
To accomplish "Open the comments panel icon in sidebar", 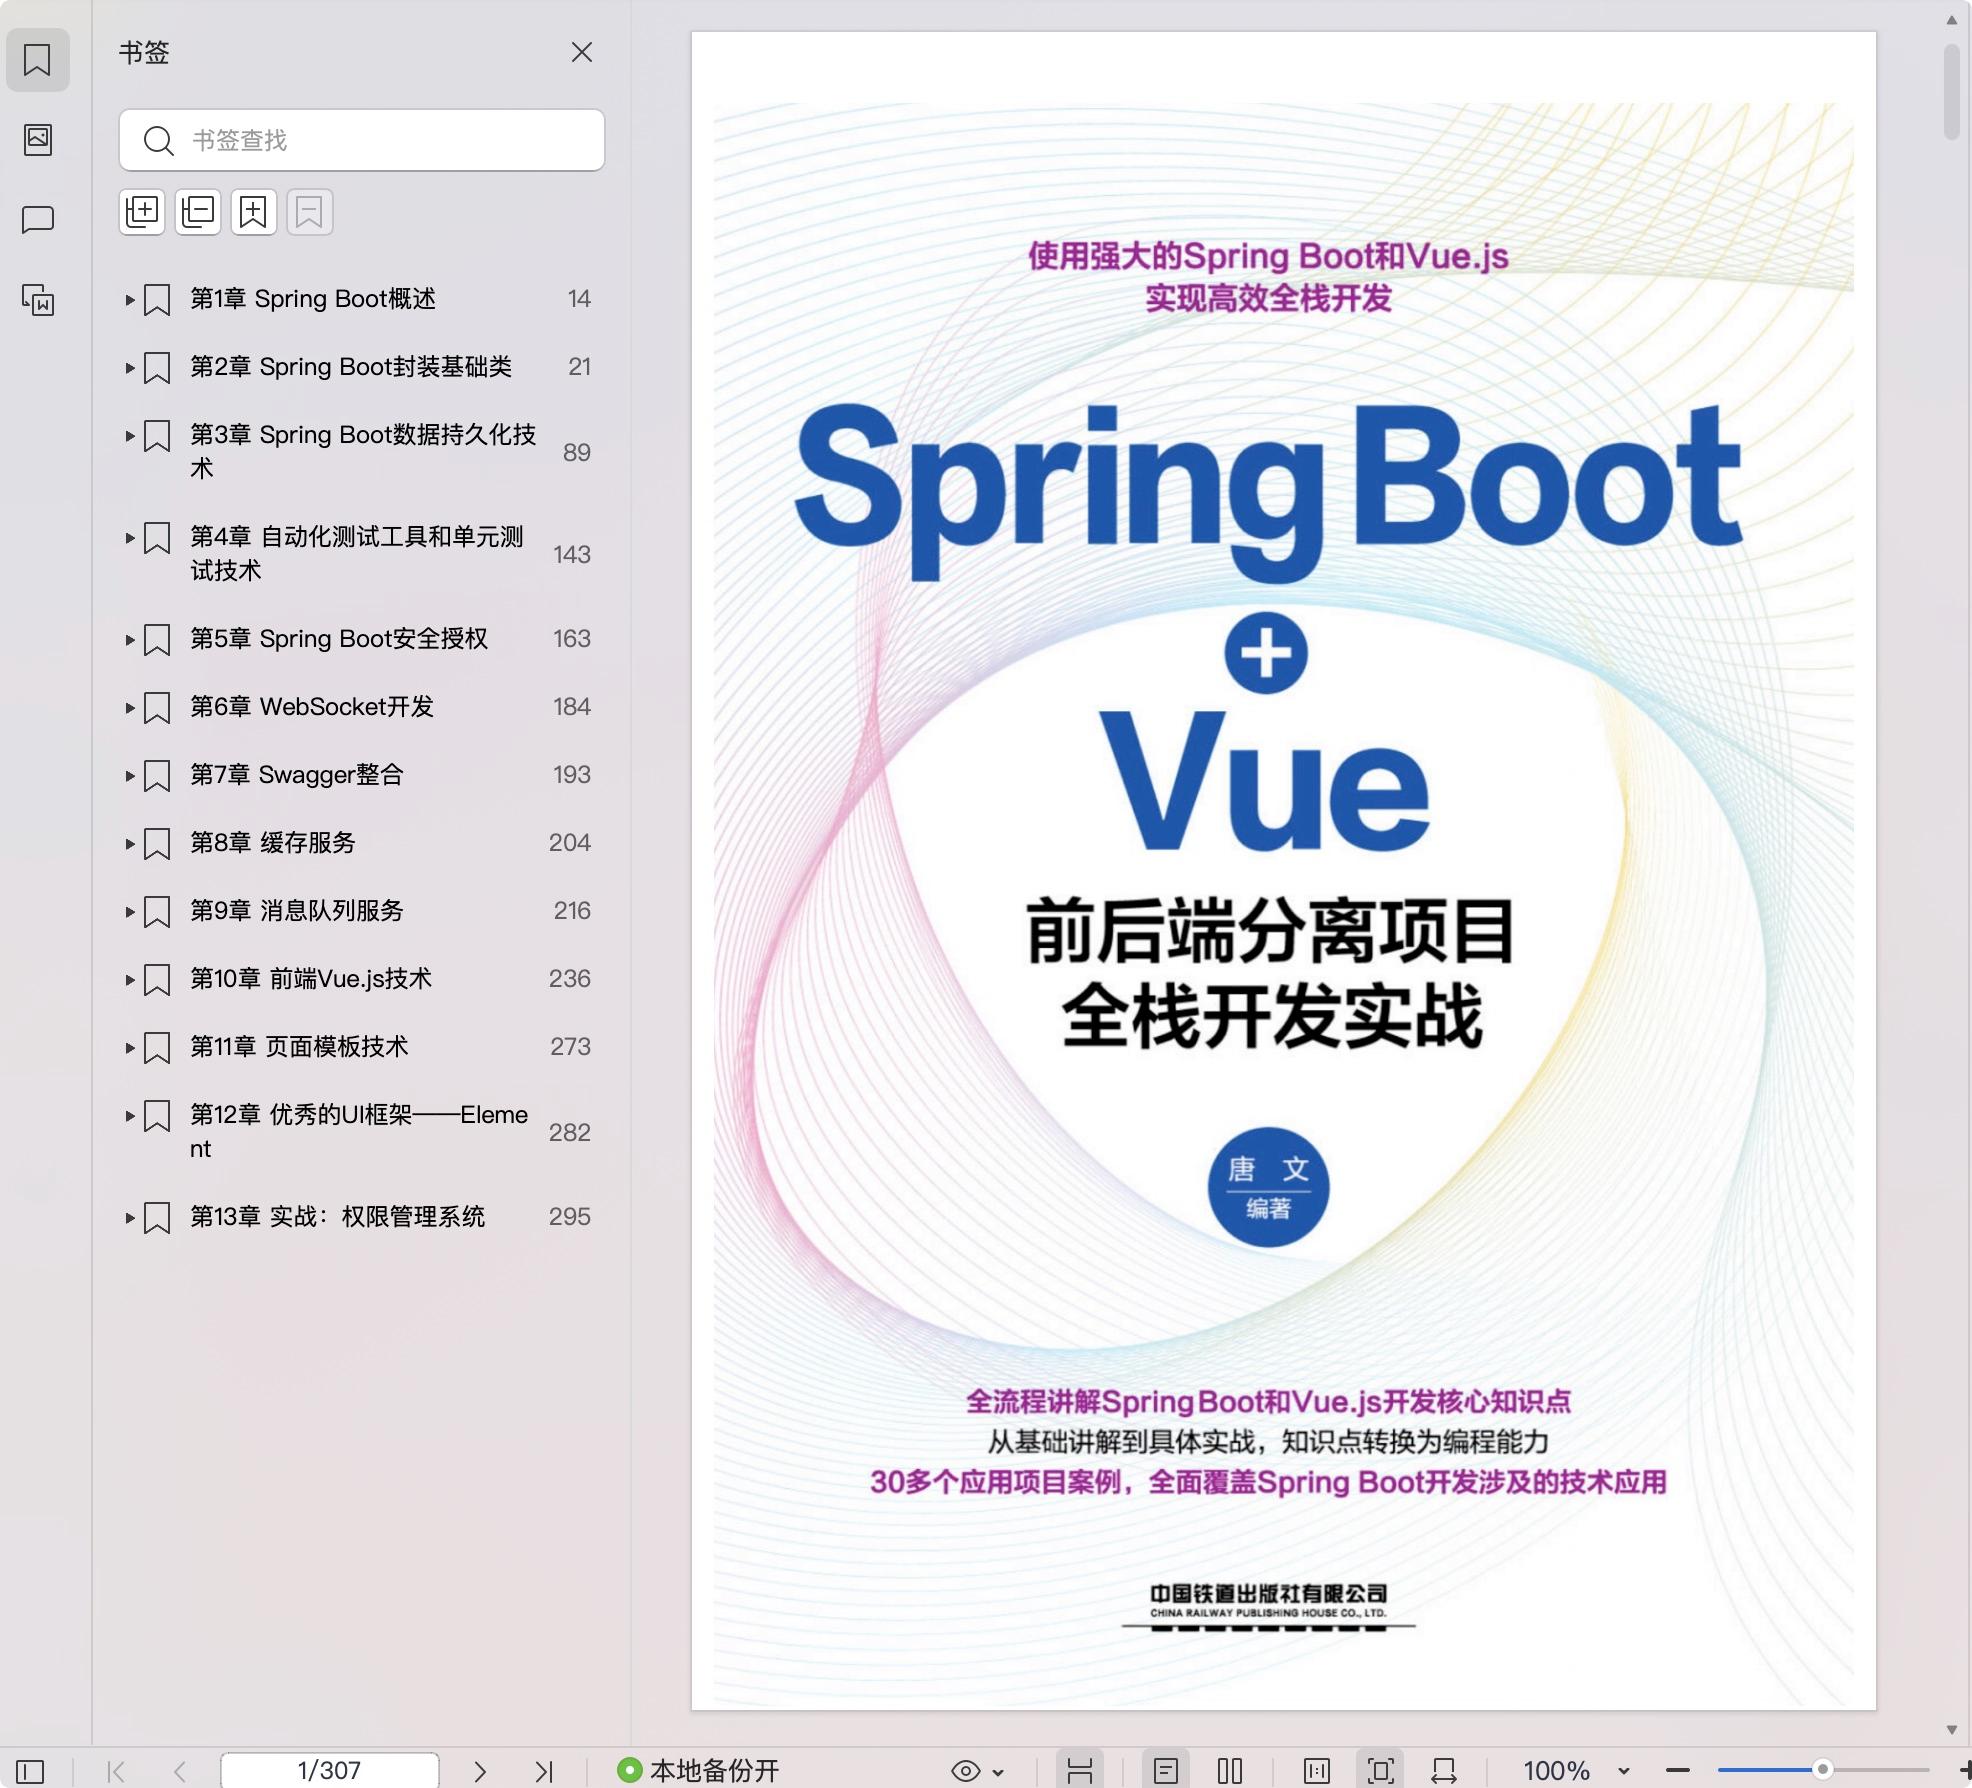I will 38,219.
